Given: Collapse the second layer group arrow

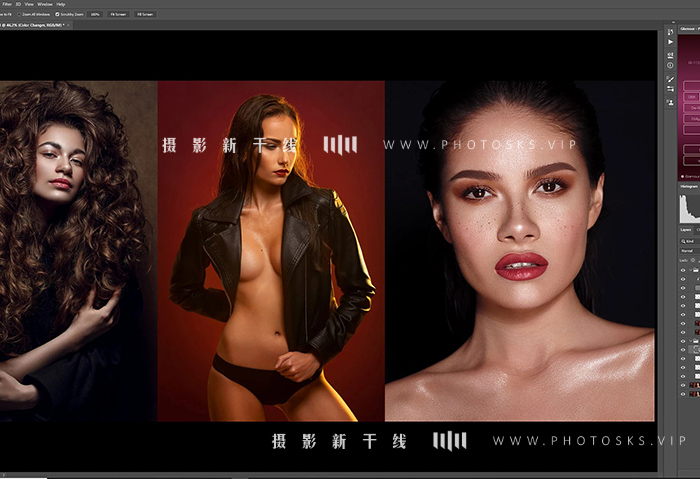Looking at the screenshot, I should pyautogui.click(x=691, y=341).
